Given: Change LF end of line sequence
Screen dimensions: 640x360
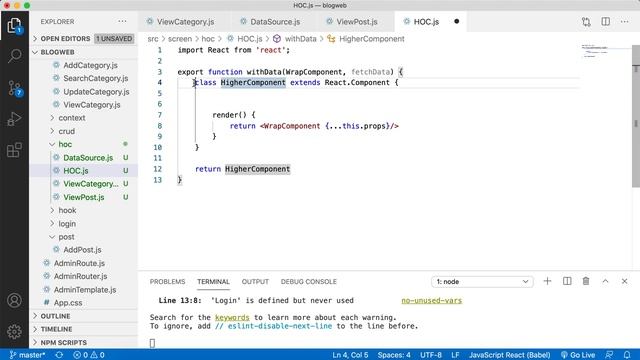Looking at the screenshot, I should [455, 355].
